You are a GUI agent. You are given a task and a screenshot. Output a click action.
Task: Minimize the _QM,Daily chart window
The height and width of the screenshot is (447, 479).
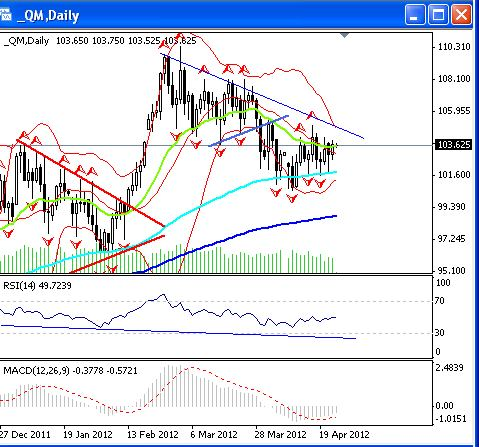pyautogui.click(x=415, y=15)
